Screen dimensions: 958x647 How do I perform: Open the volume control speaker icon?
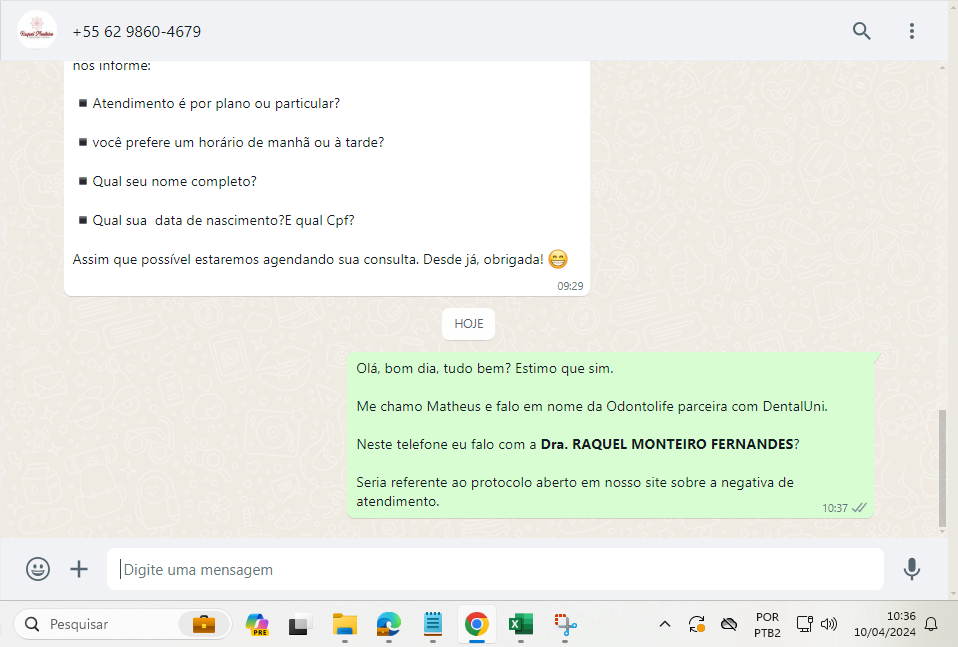828,624
